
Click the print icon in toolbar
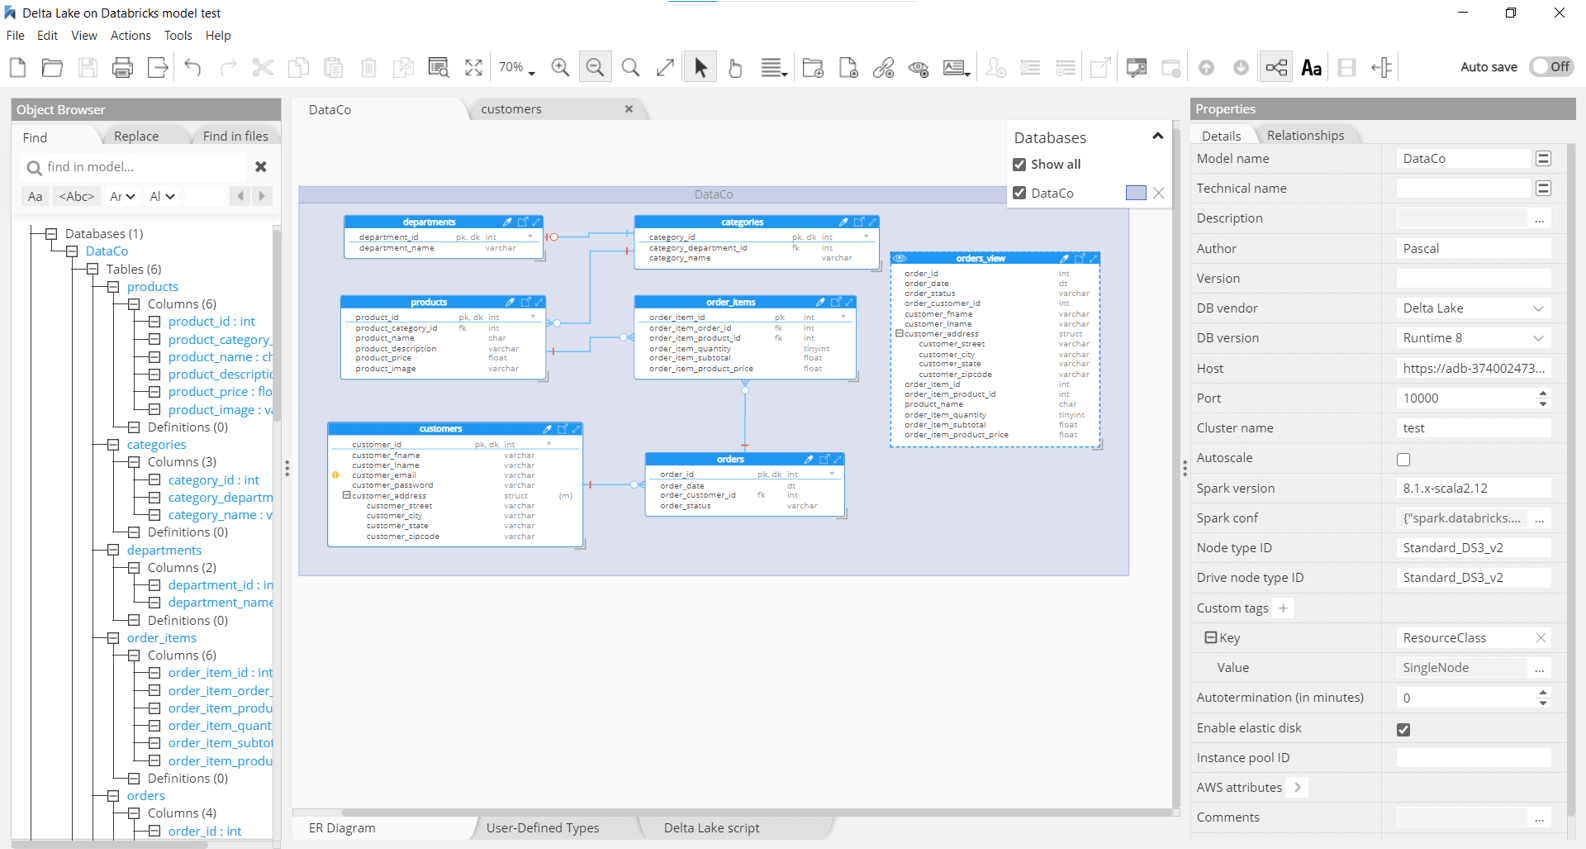coord(122,67)
